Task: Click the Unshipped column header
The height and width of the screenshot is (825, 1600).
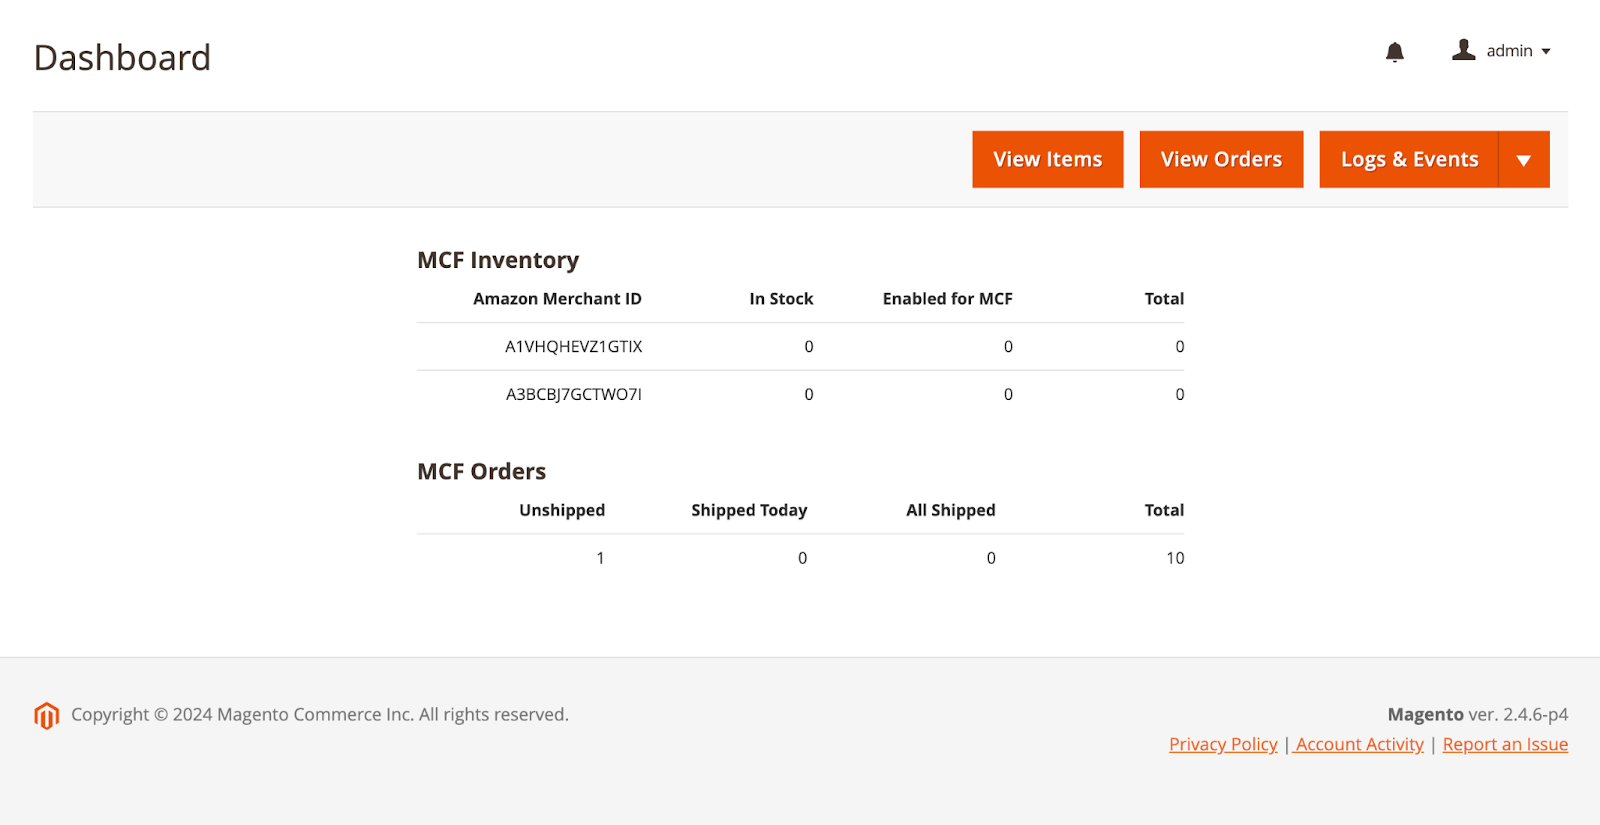Action: click(x=561, y=510)
